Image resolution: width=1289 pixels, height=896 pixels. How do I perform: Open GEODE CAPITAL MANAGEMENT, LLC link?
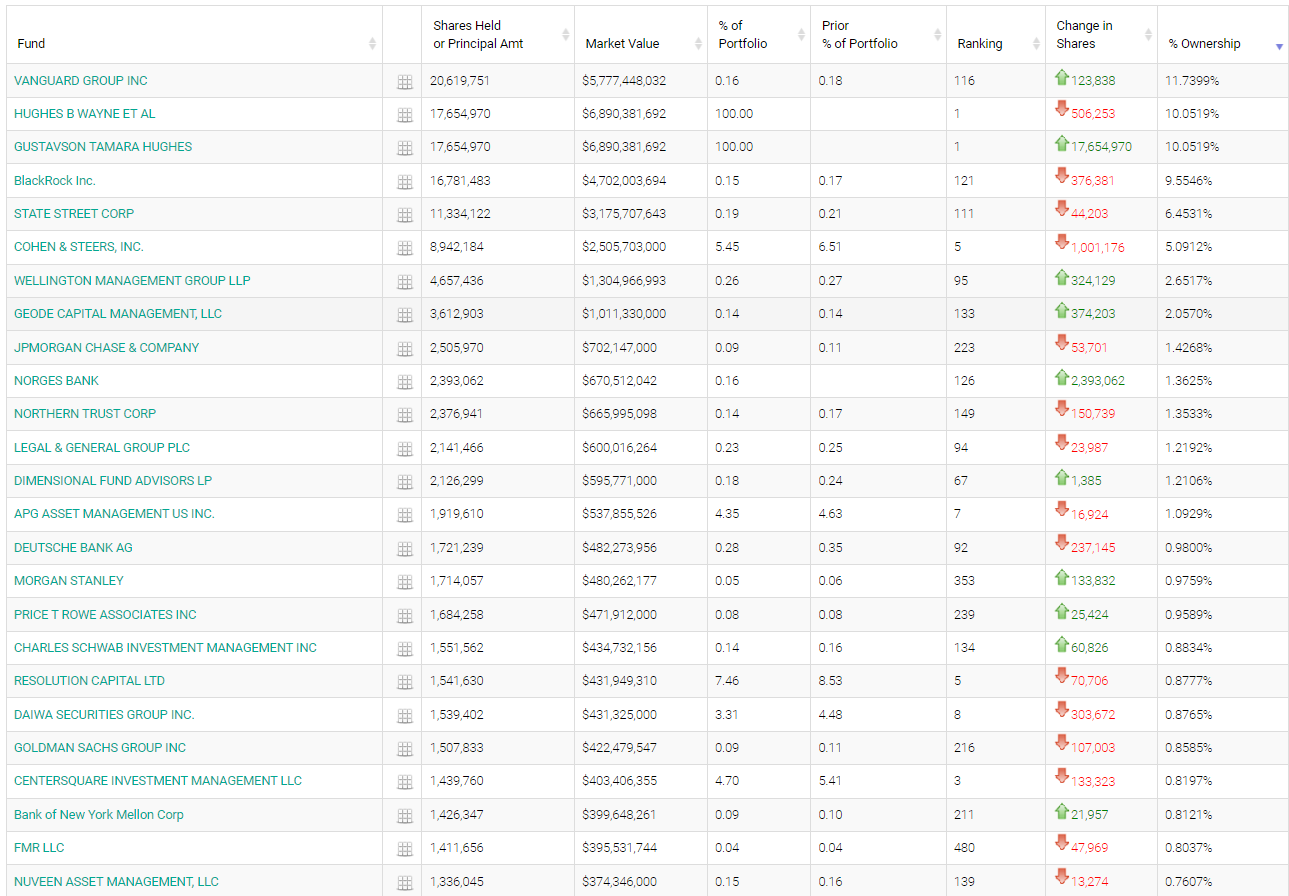pos(118,314)
